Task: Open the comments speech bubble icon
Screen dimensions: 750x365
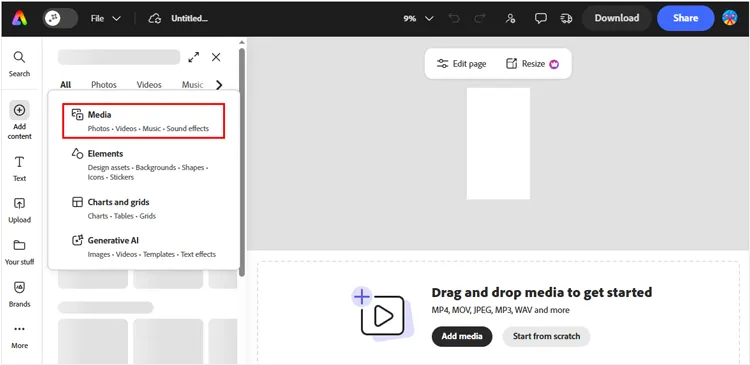Action: (540, 18)
